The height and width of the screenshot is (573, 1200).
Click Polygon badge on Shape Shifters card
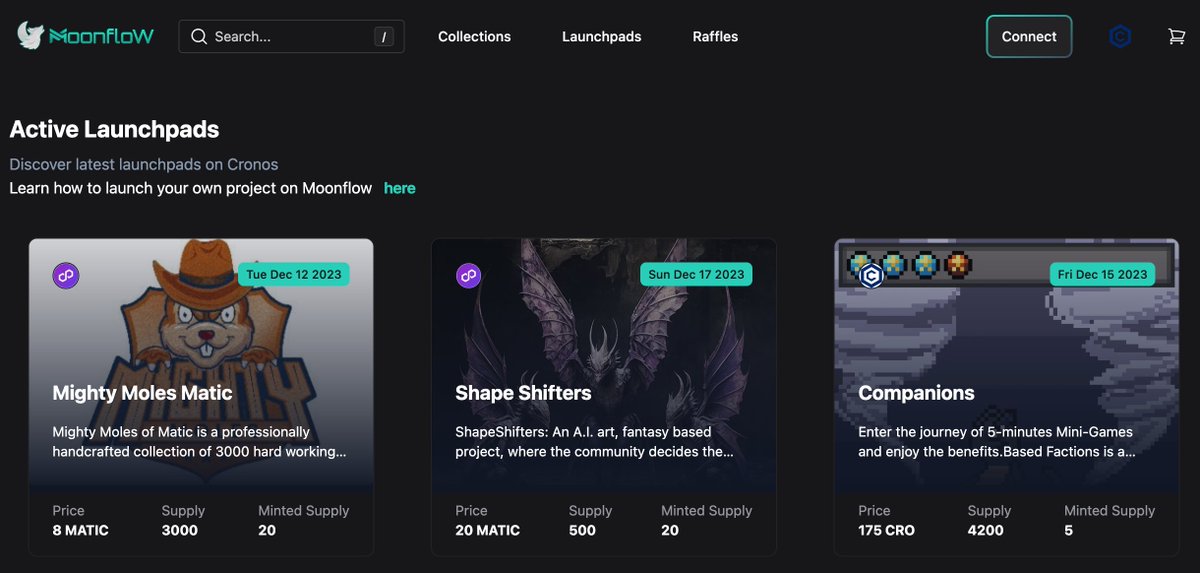468,275
